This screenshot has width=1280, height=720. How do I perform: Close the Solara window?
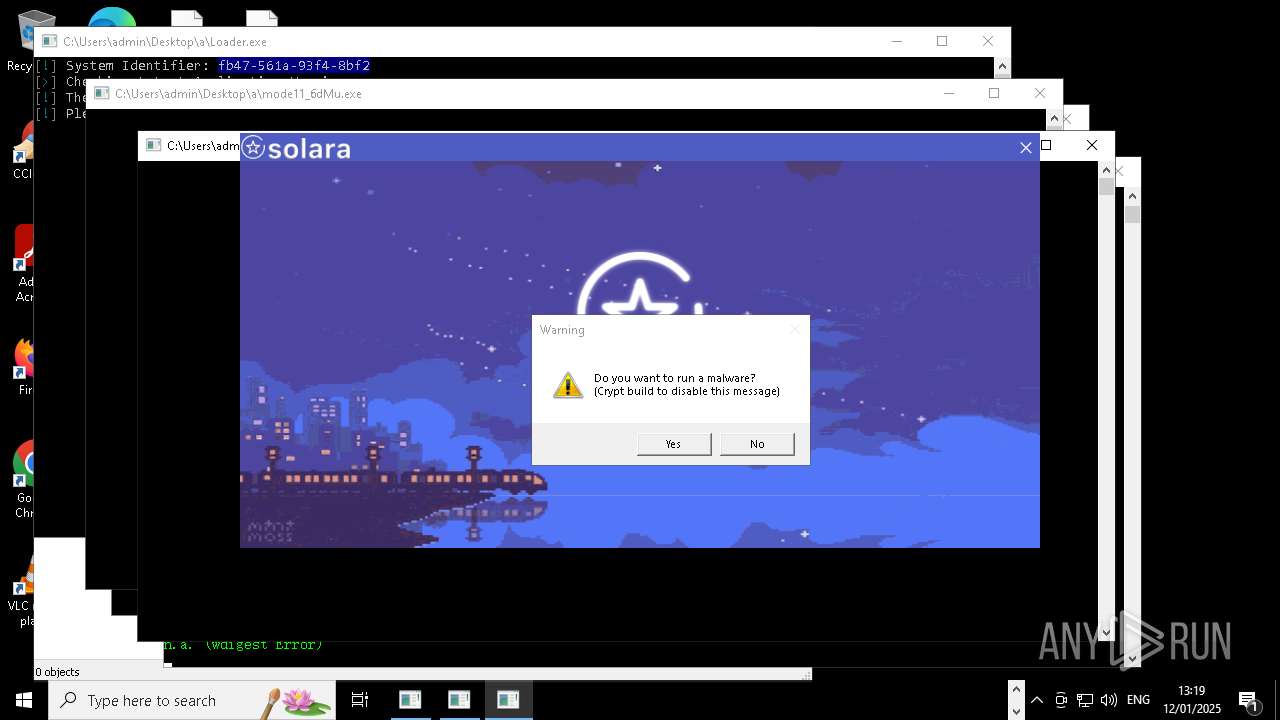[x=1025, y=148]
